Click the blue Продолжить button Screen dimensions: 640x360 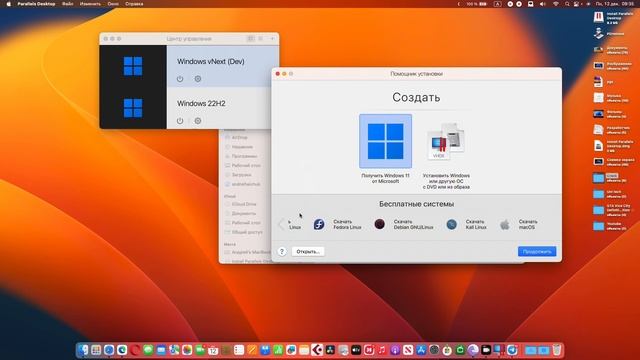[x=537, y=251]
